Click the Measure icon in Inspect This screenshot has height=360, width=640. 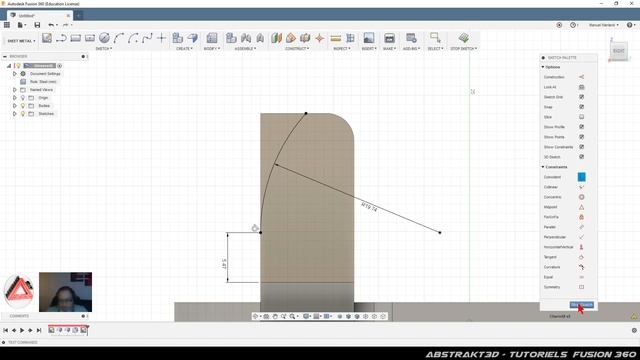pos(336,38)
